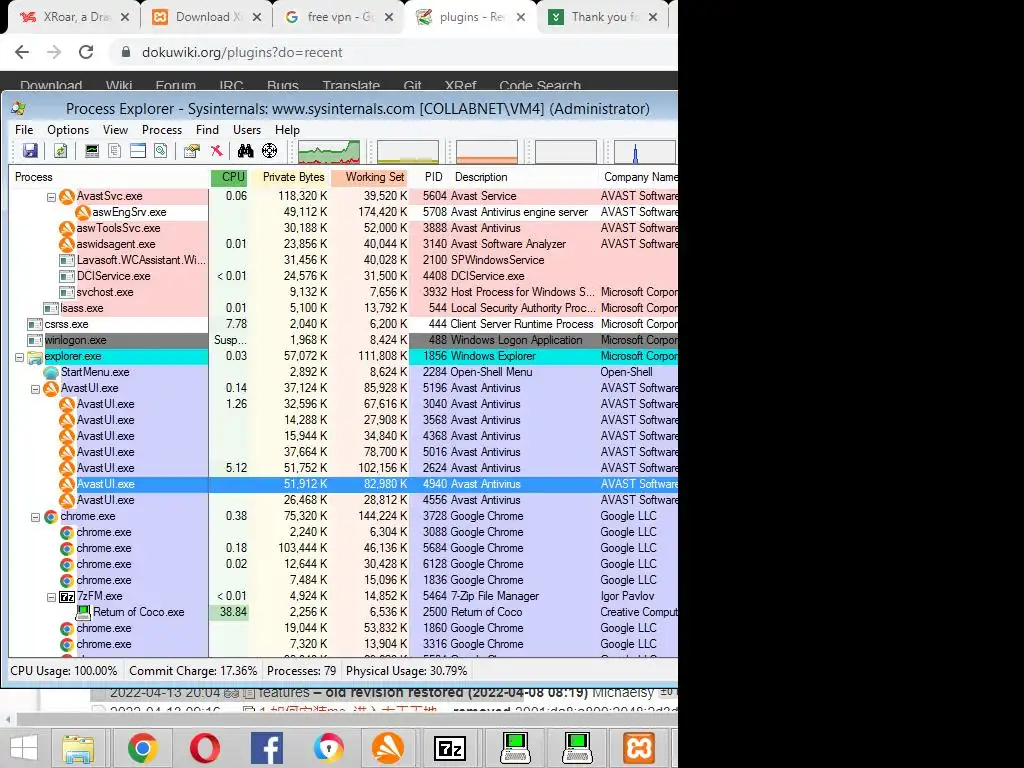Open the File menu
1024x768 pixels.
(x=24, y=130)
